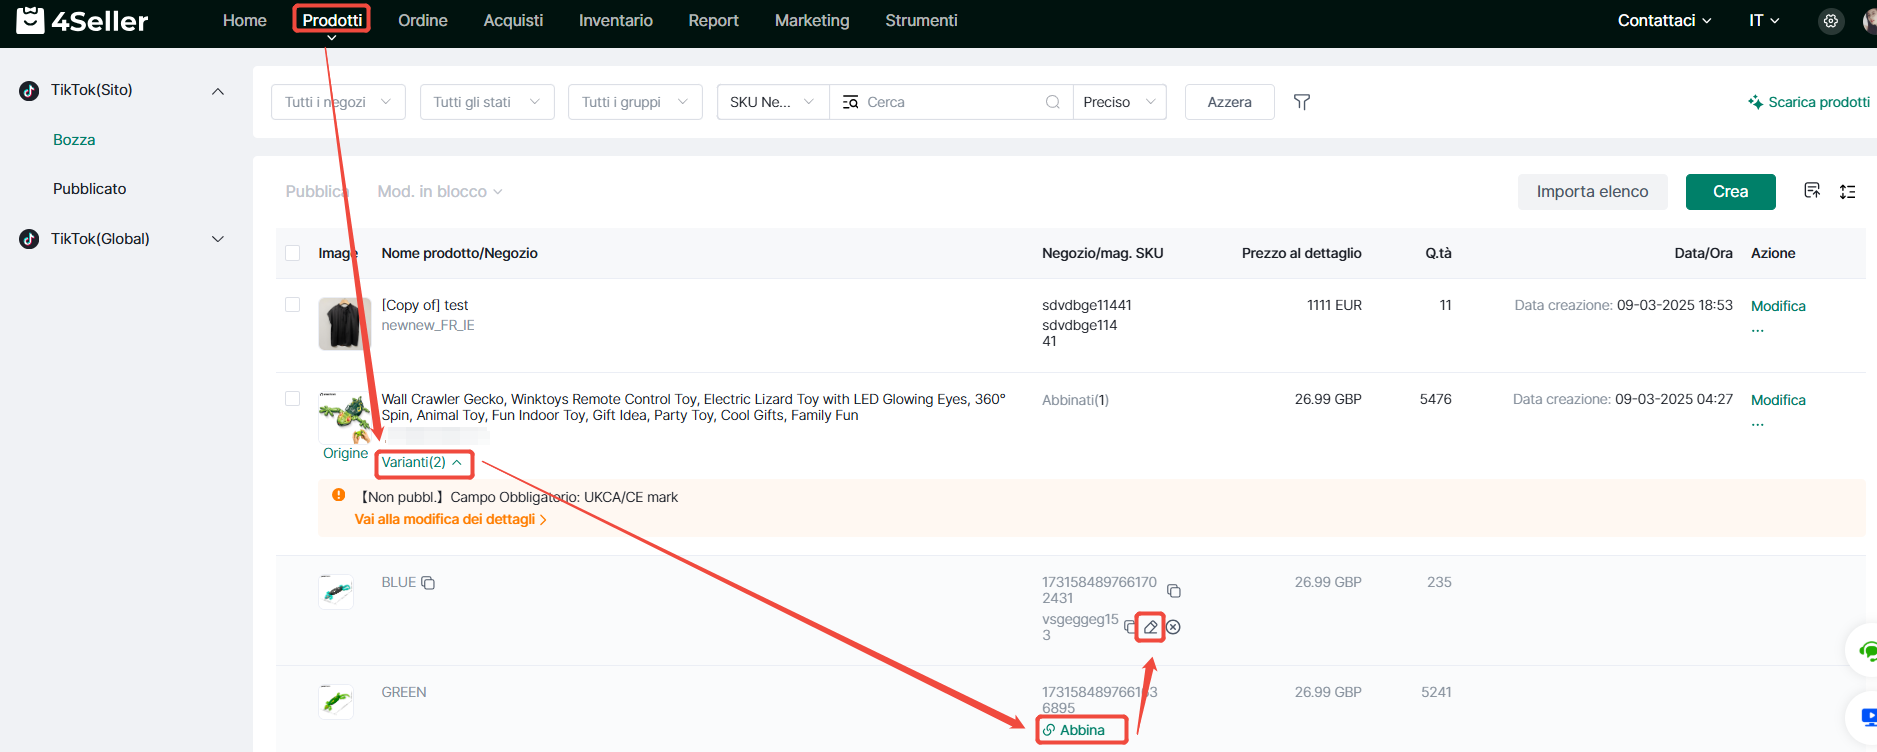
Task: Click the Cerca search input field
Action: [x=950, y=102]
